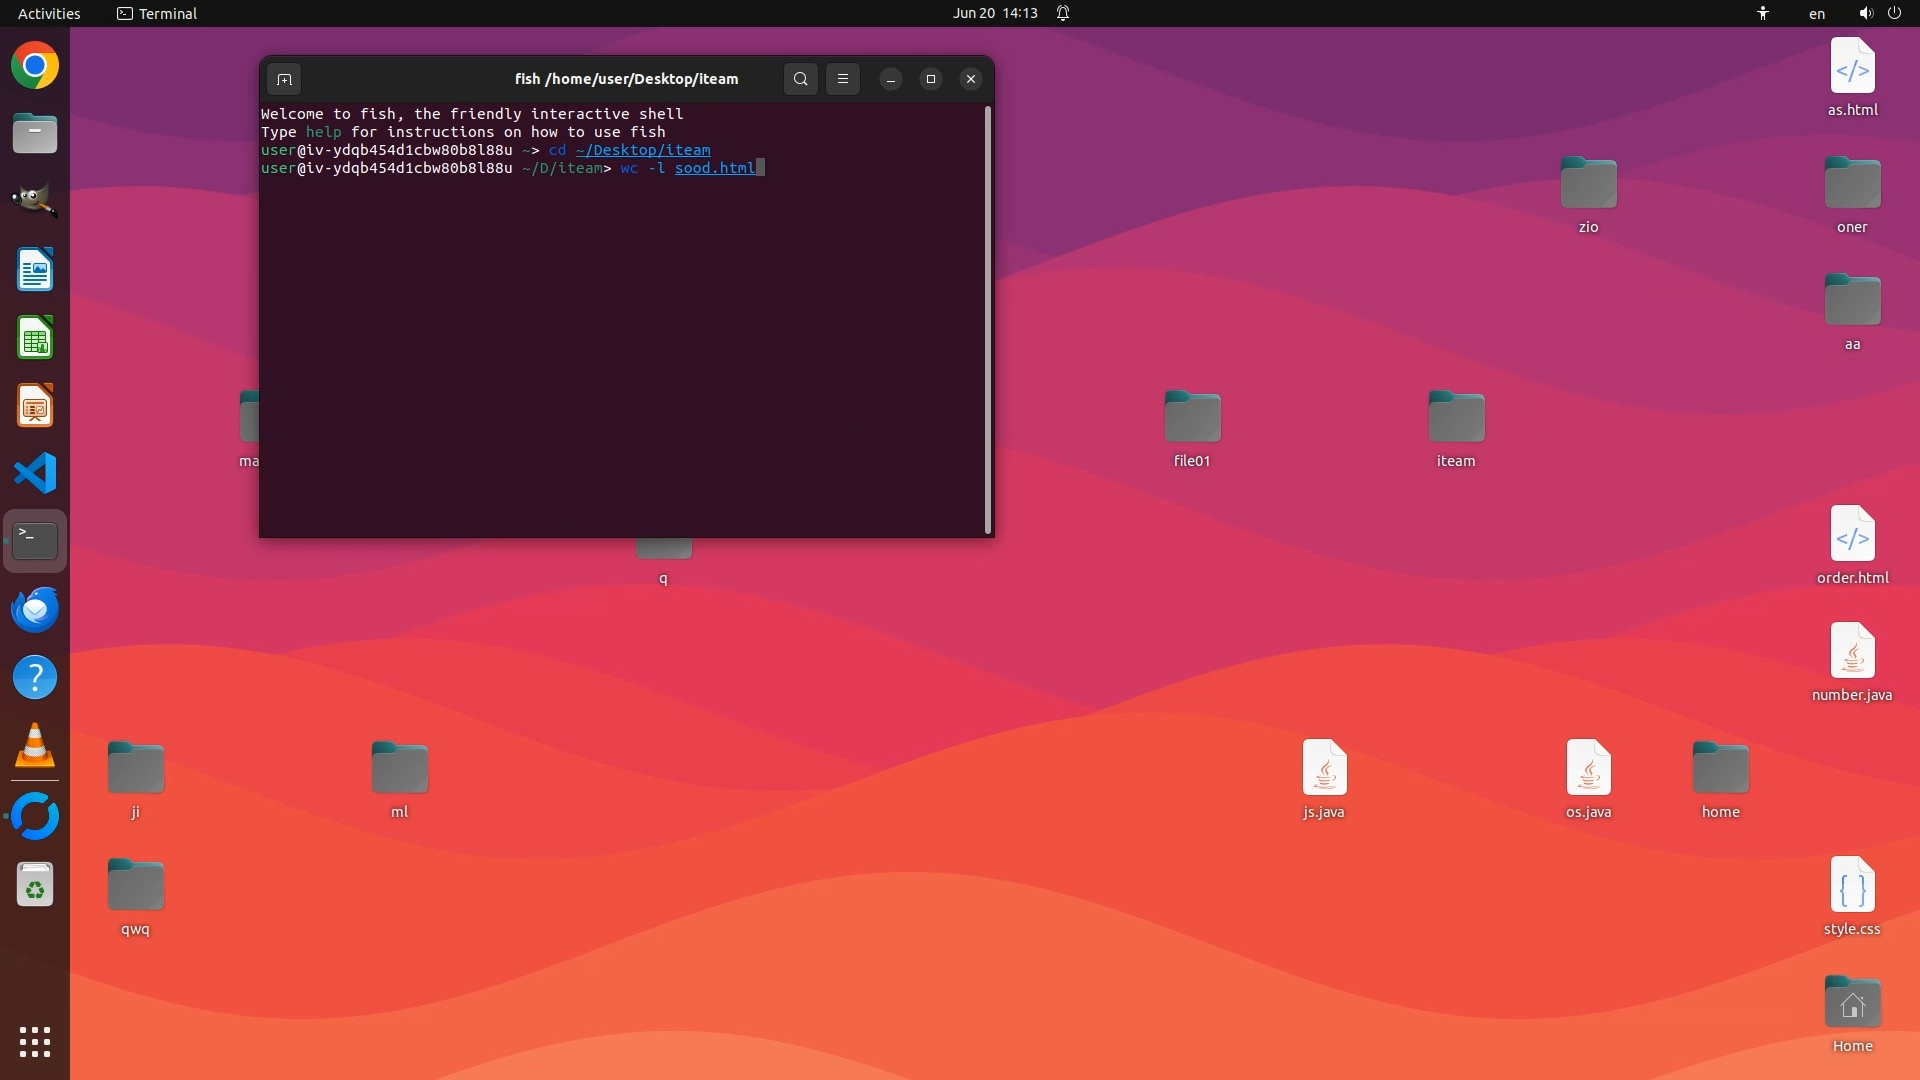
Task: Open the Activities overview
Action: (49, 13)
